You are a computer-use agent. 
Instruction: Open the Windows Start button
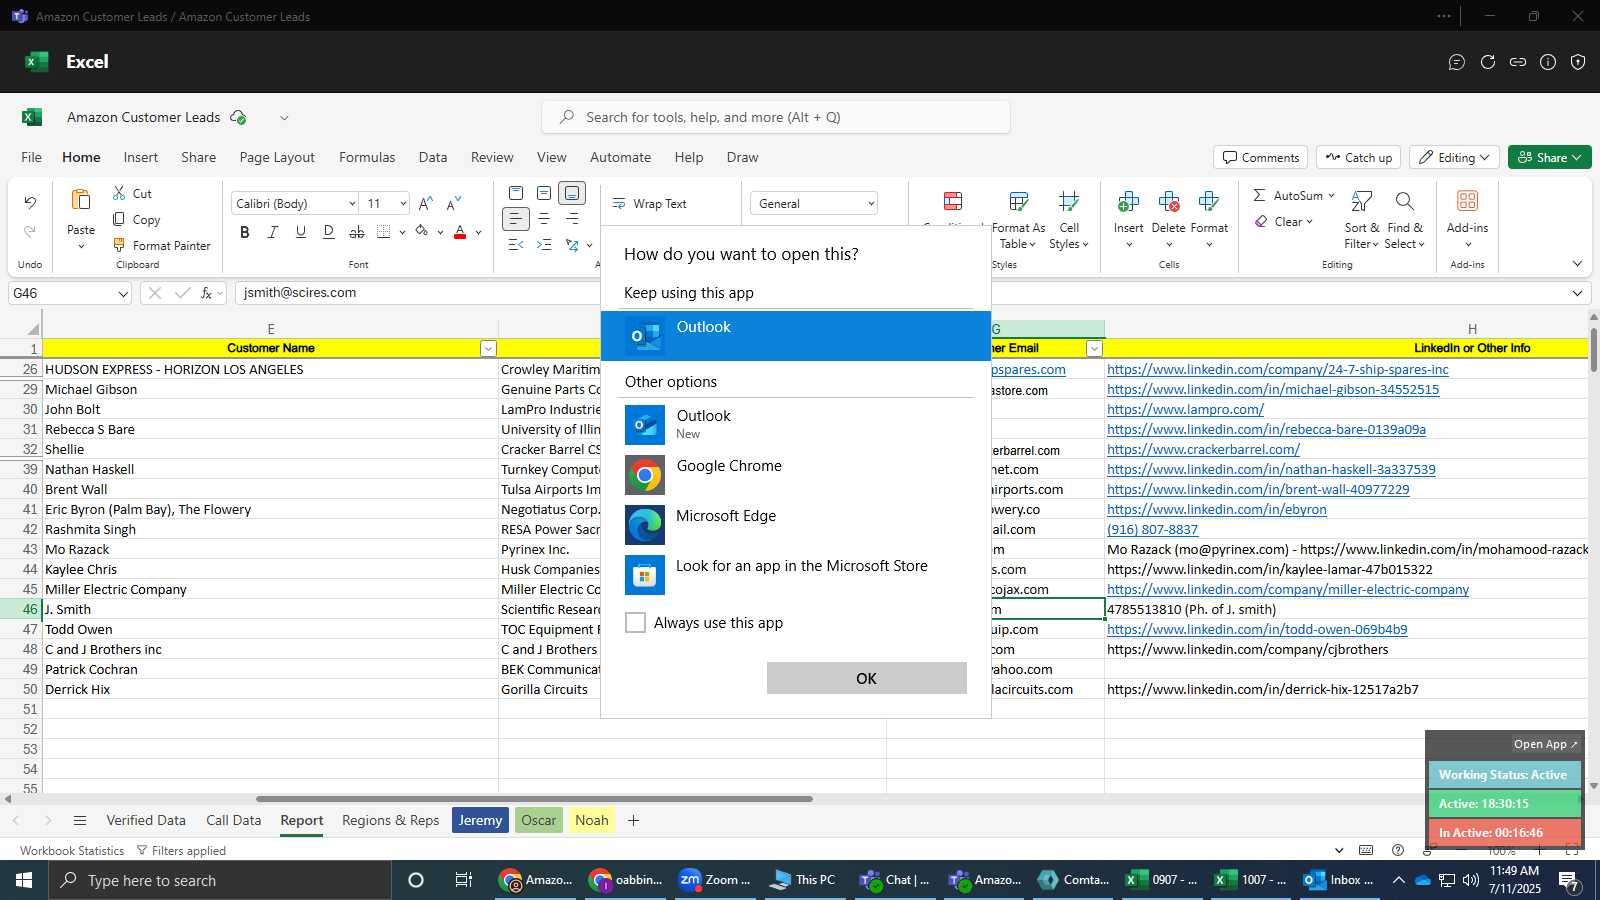(x=24, y=880)
